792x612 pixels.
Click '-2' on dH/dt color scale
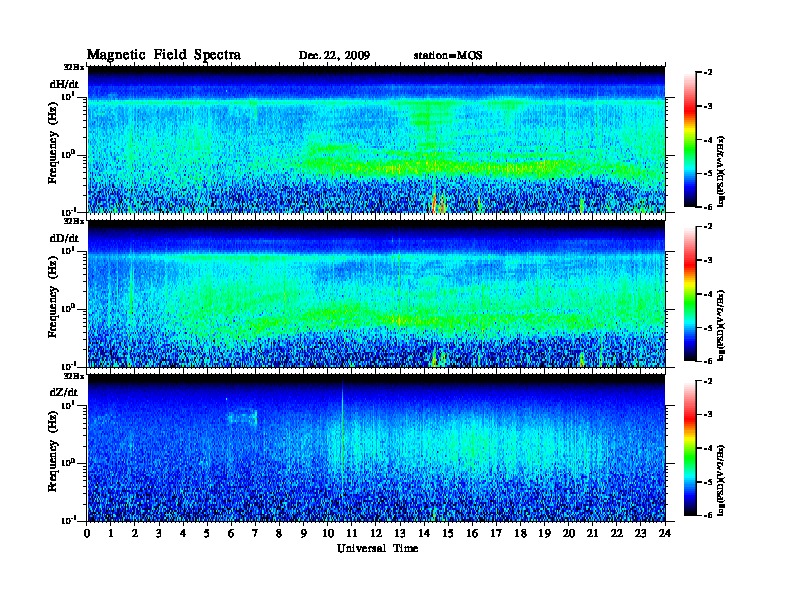click(x=708, y=73)
